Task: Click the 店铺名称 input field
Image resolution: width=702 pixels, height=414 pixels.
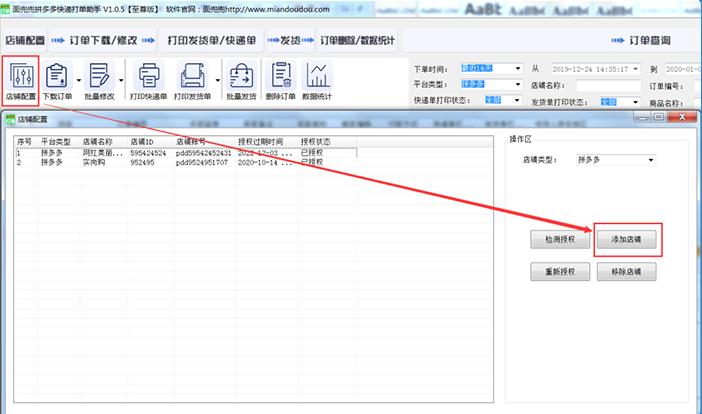Action: (x=608, y=85)
